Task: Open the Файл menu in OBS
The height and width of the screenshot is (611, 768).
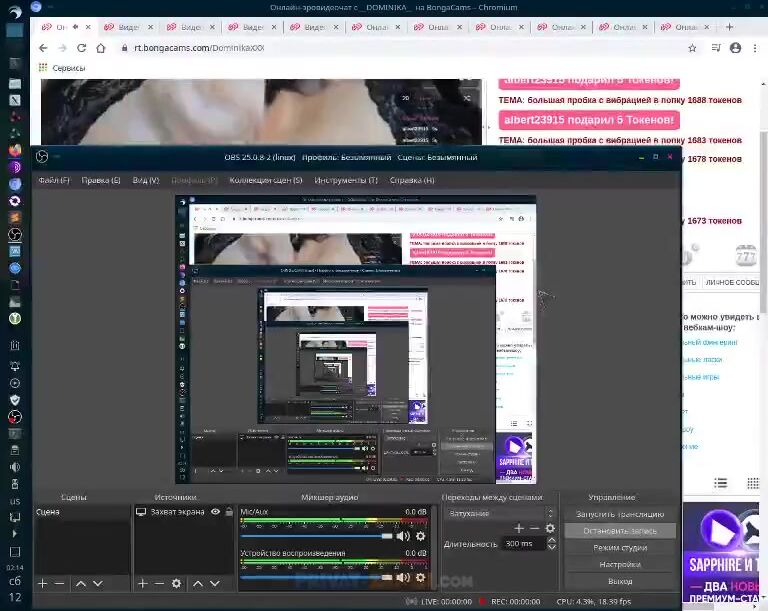Action: click(53, 180)
